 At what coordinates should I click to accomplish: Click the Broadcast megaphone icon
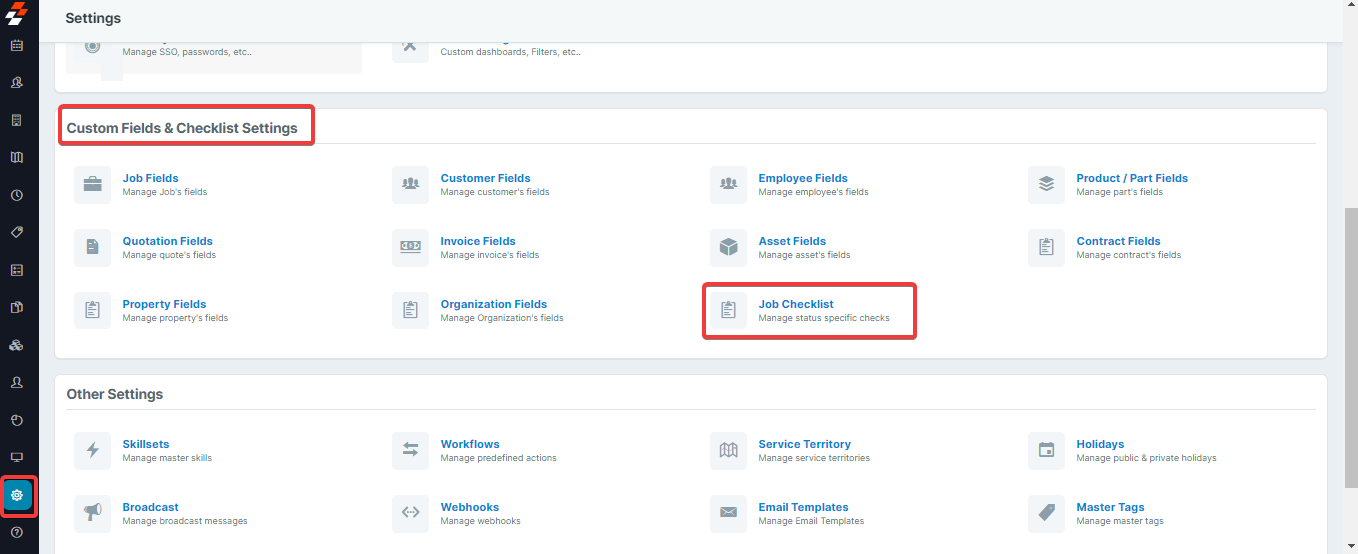click(x=93, y=514)
